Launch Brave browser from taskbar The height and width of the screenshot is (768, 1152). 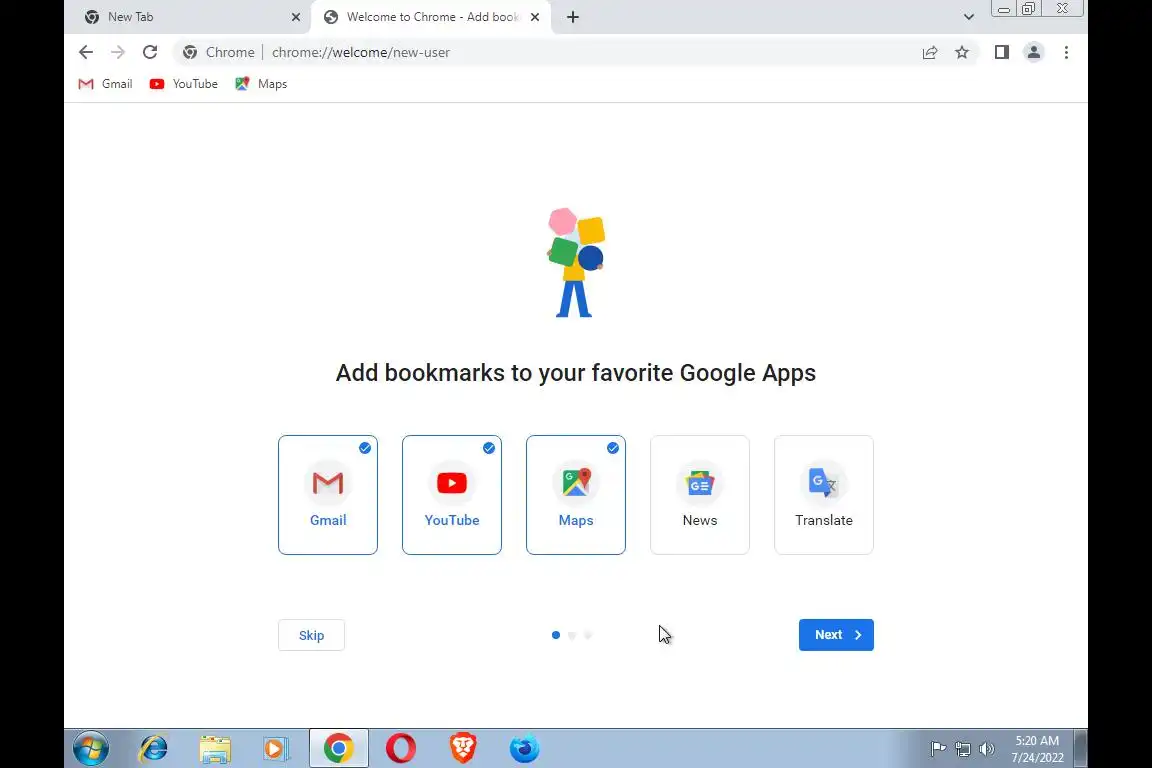click(463, 749)
